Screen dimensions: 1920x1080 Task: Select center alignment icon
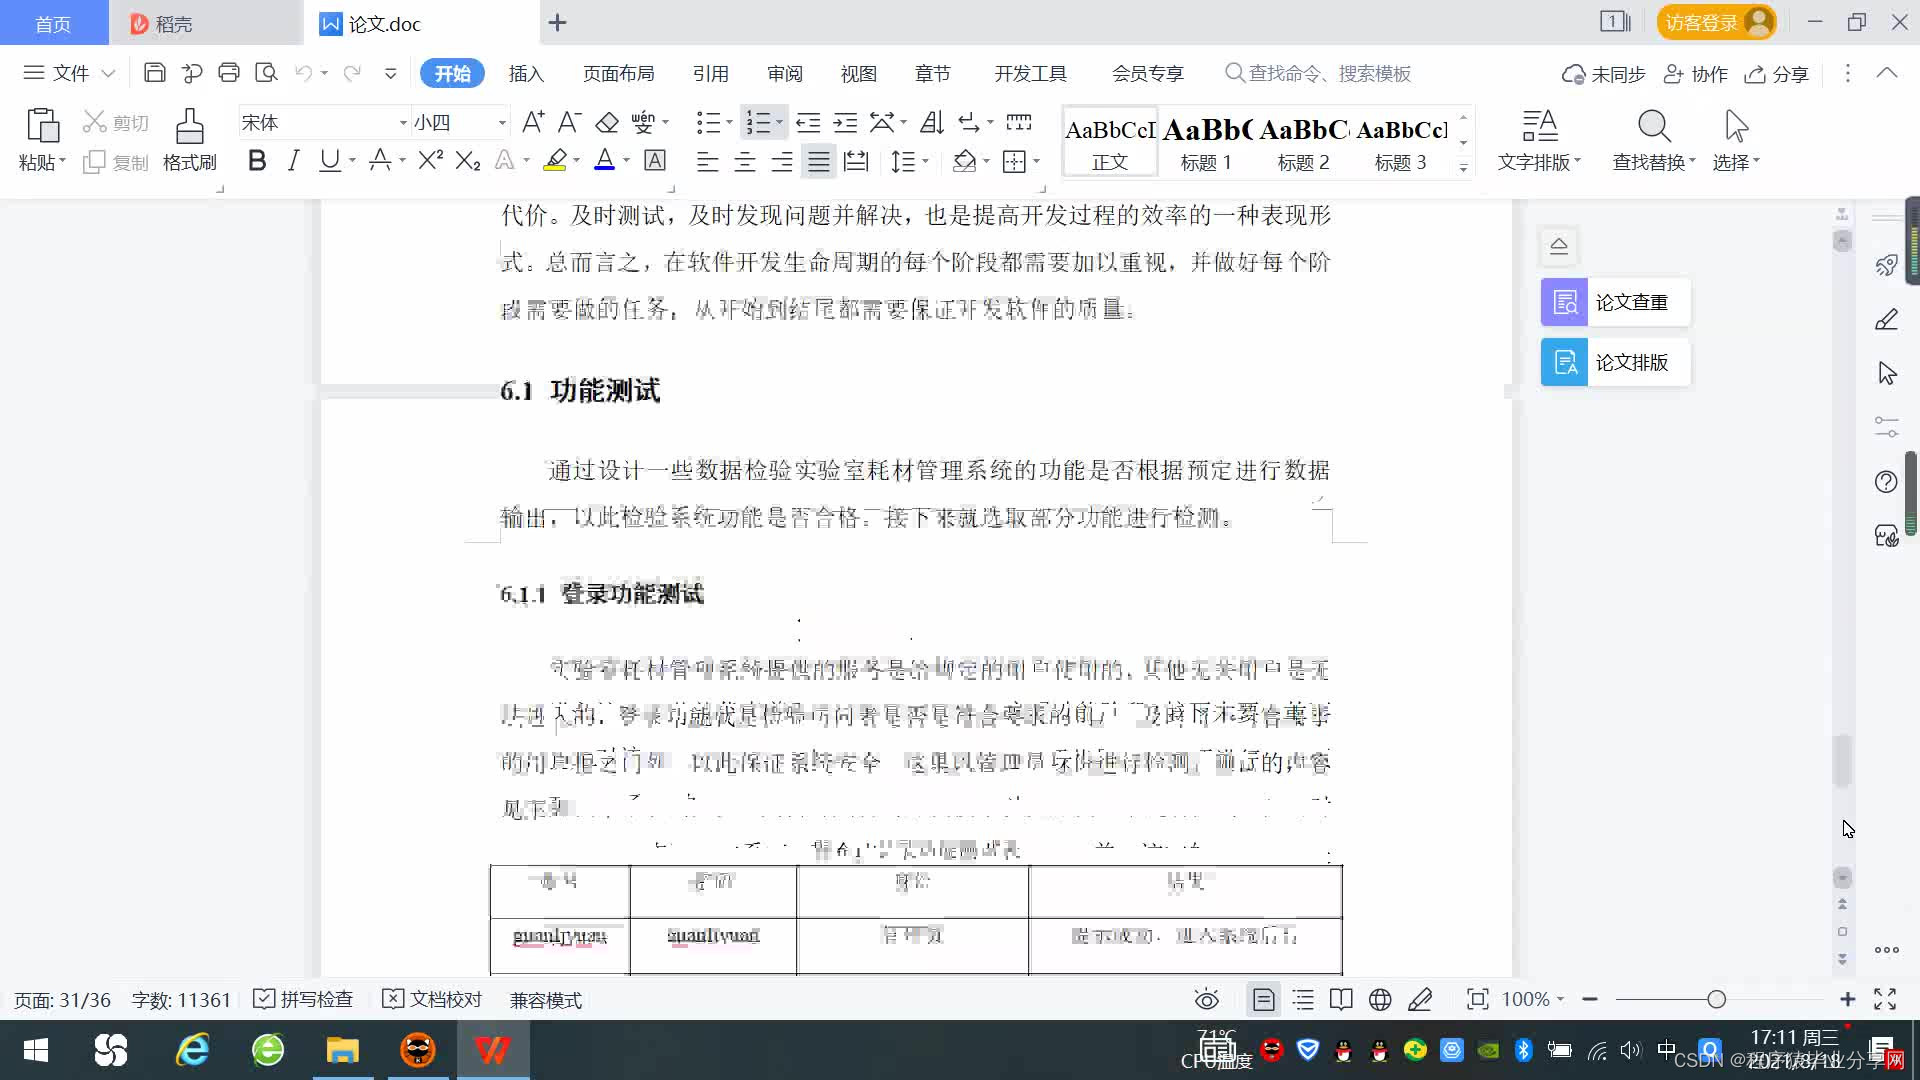click(745, 162)
